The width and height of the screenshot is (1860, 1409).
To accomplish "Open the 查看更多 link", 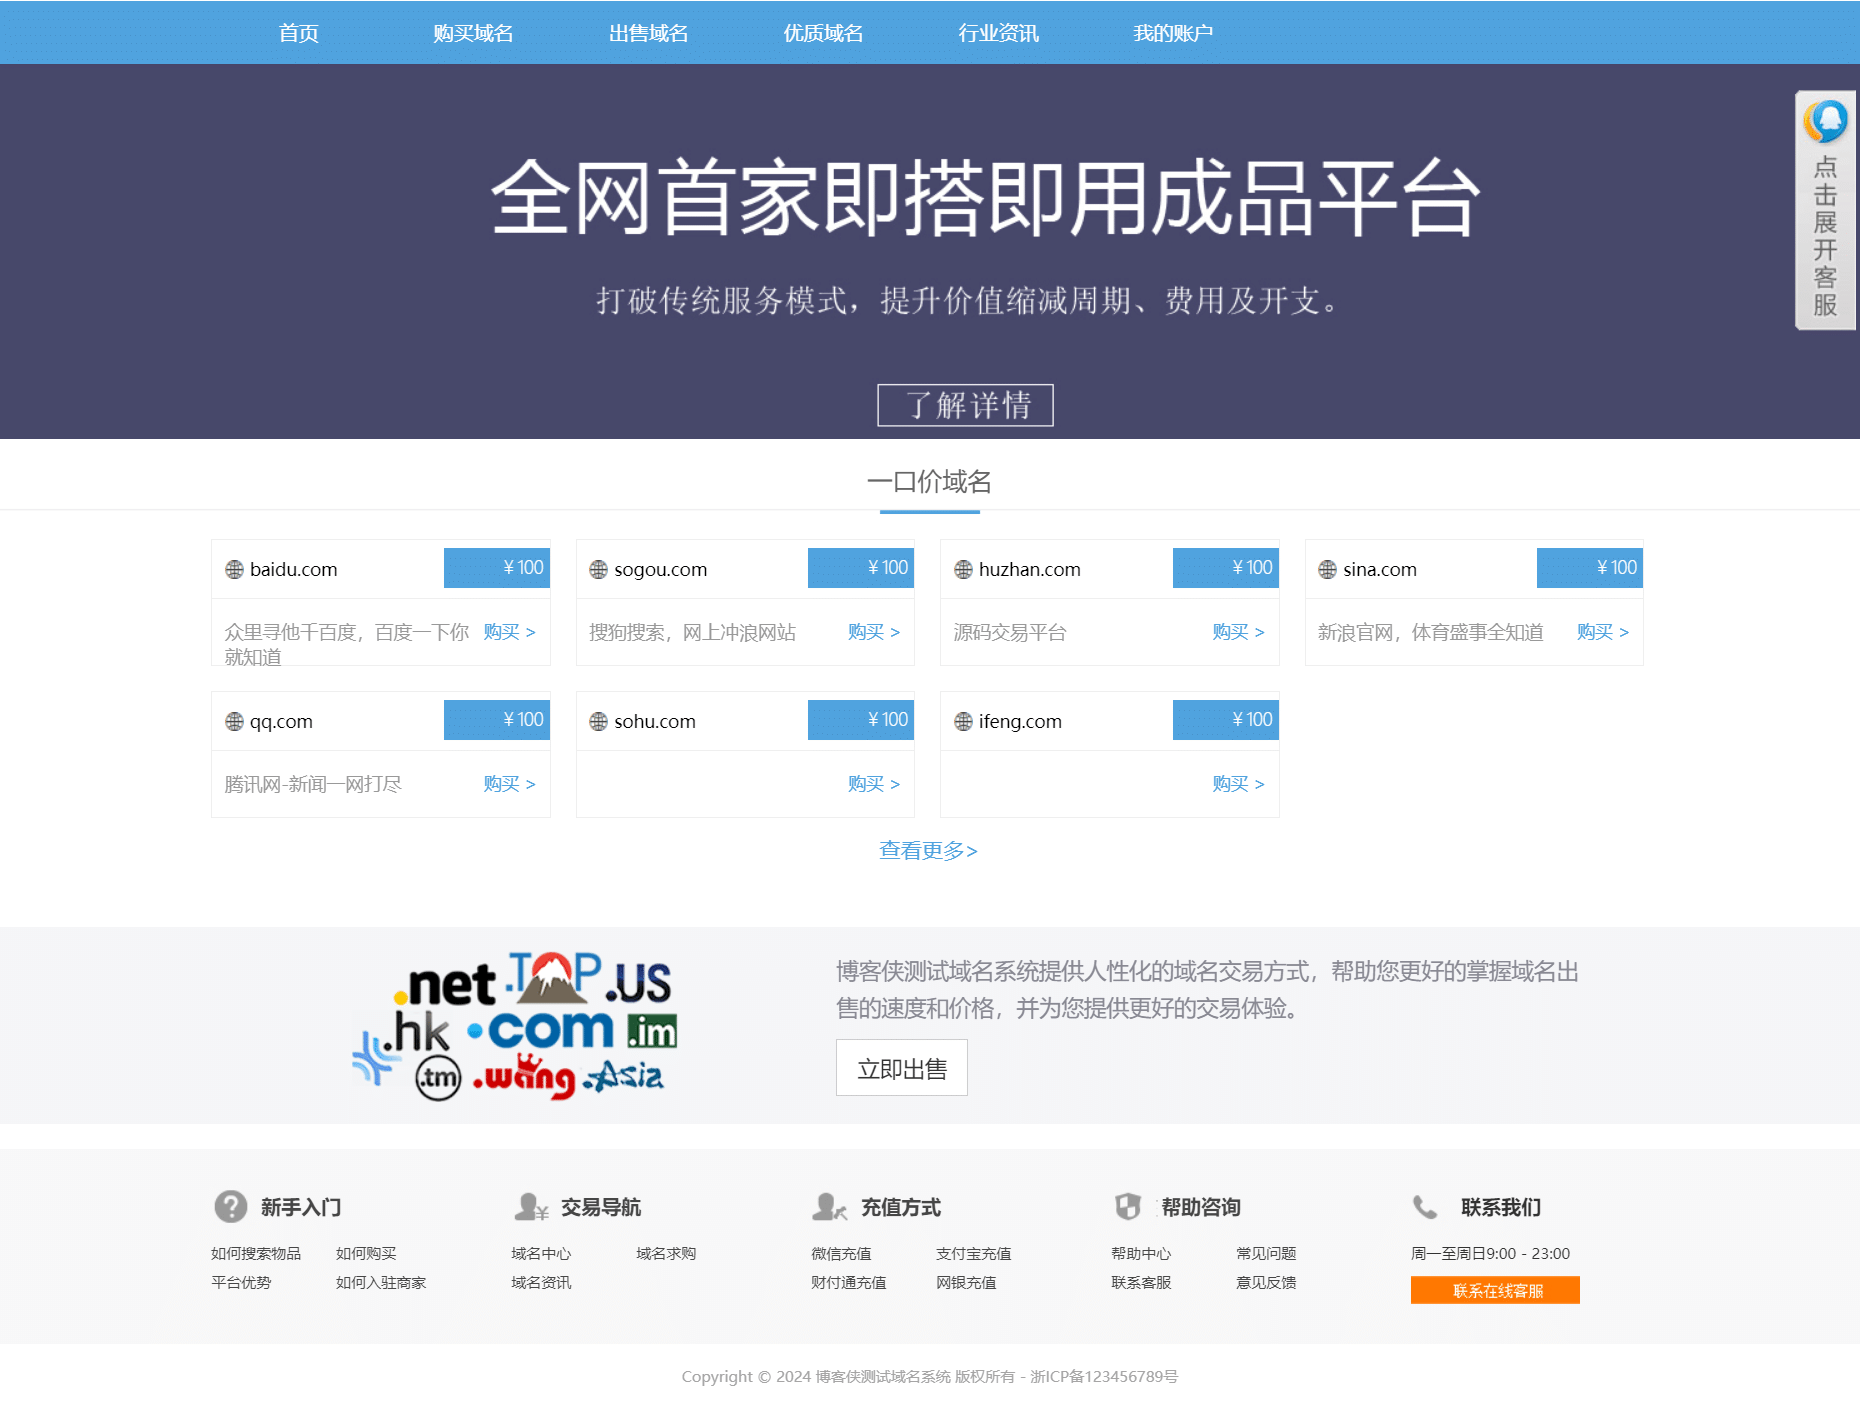I will [x=928, y=851].
